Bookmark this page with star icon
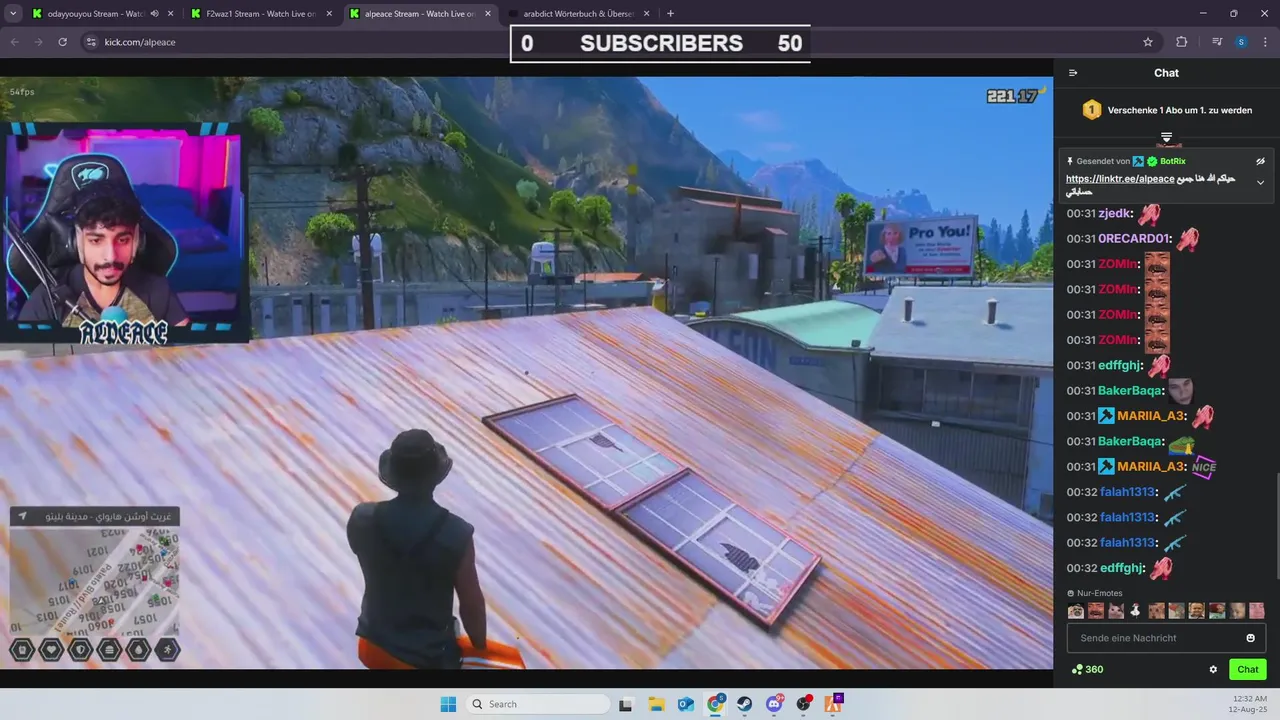 pyautogui.click(x=1148, y=42)
